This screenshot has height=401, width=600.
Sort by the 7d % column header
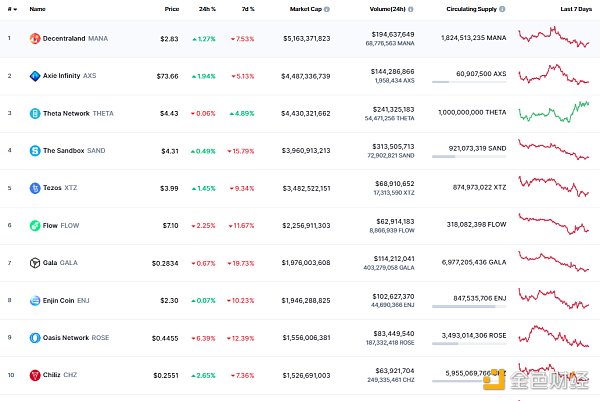tap(247, 9)
